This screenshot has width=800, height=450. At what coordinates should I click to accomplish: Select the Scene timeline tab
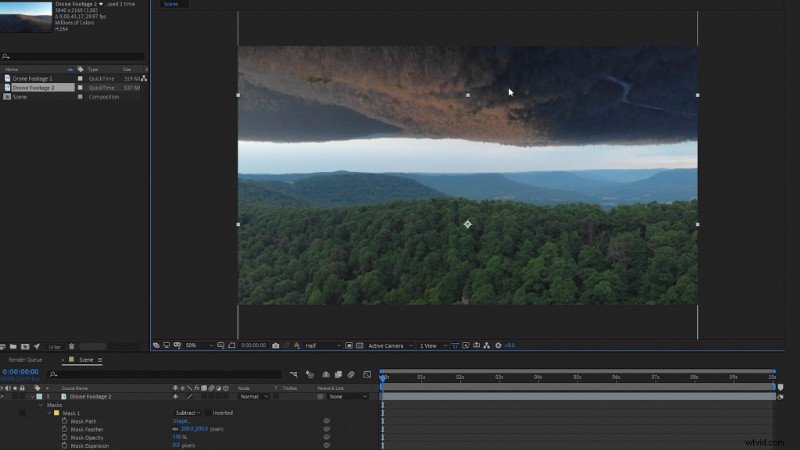[x=86, y=360]
